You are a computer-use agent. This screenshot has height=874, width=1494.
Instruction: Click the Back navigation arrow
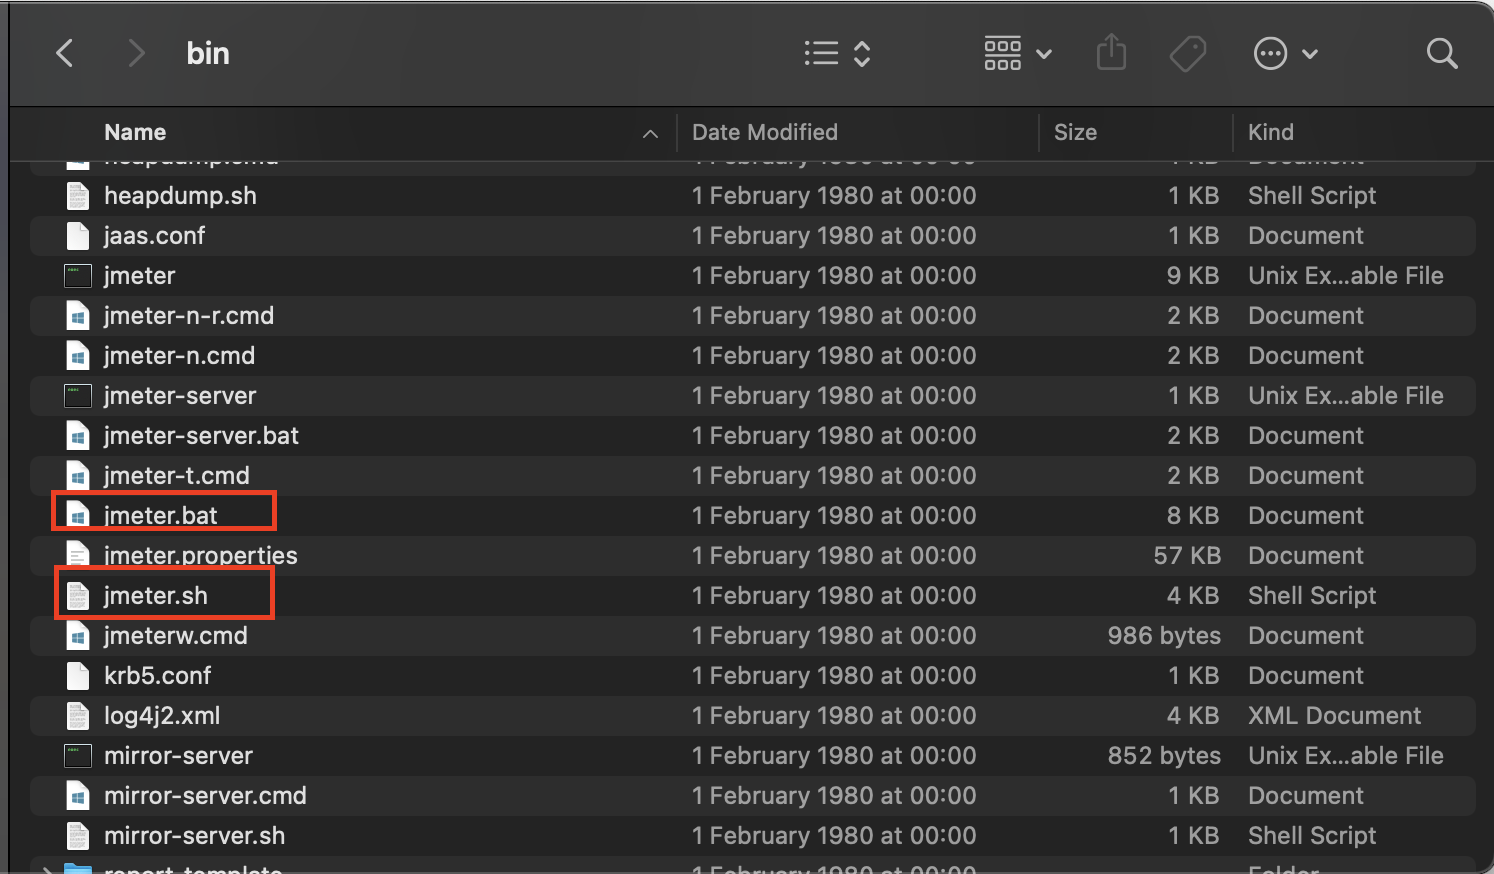65,53
